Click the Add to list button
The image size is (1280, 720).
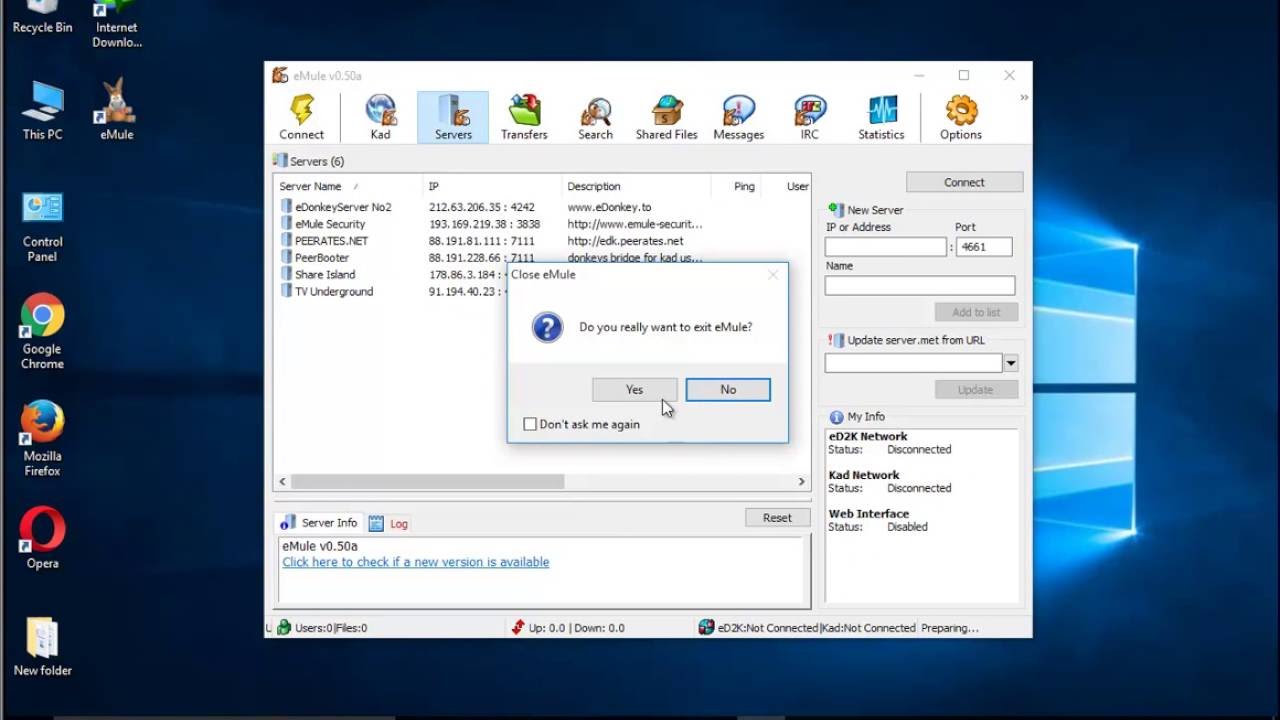pyautogui.click(x=976, y=312)
